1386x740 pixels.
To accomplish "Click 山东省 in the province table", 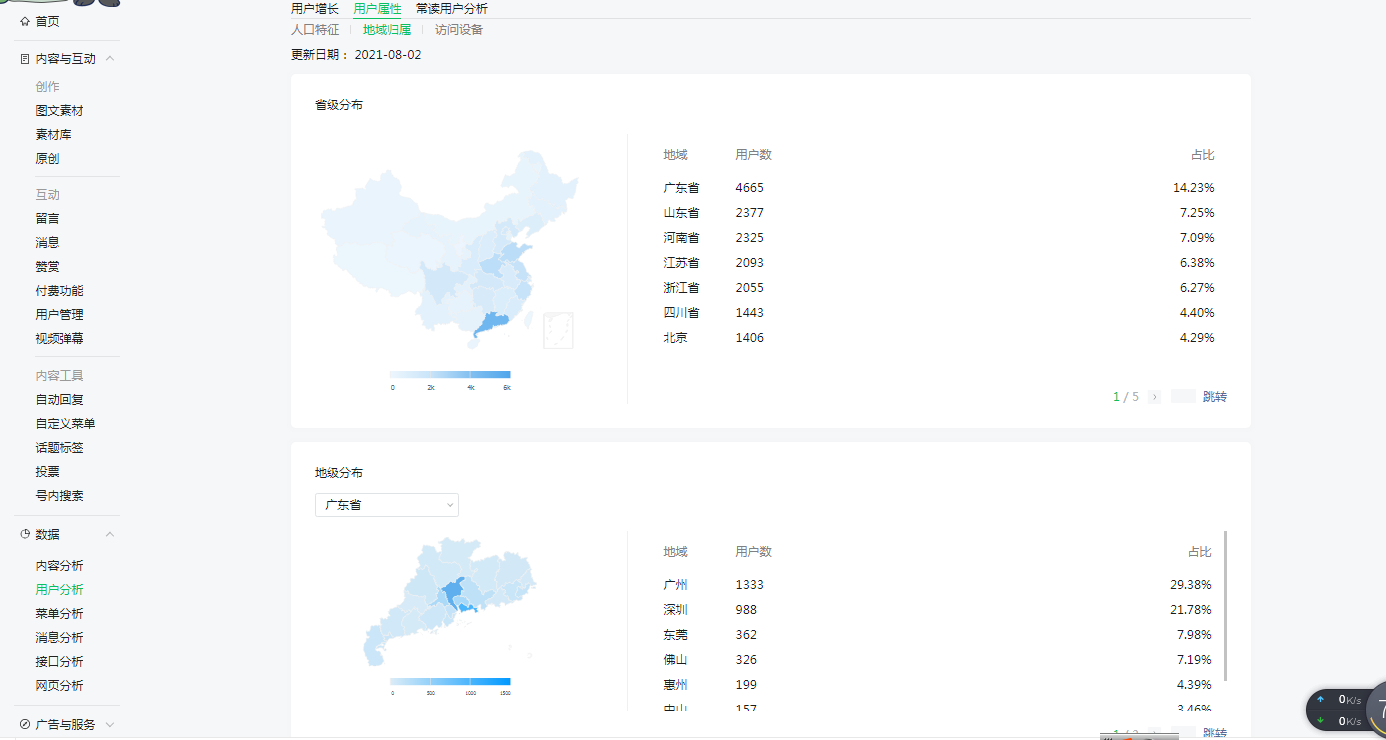I will click(681, 213).
